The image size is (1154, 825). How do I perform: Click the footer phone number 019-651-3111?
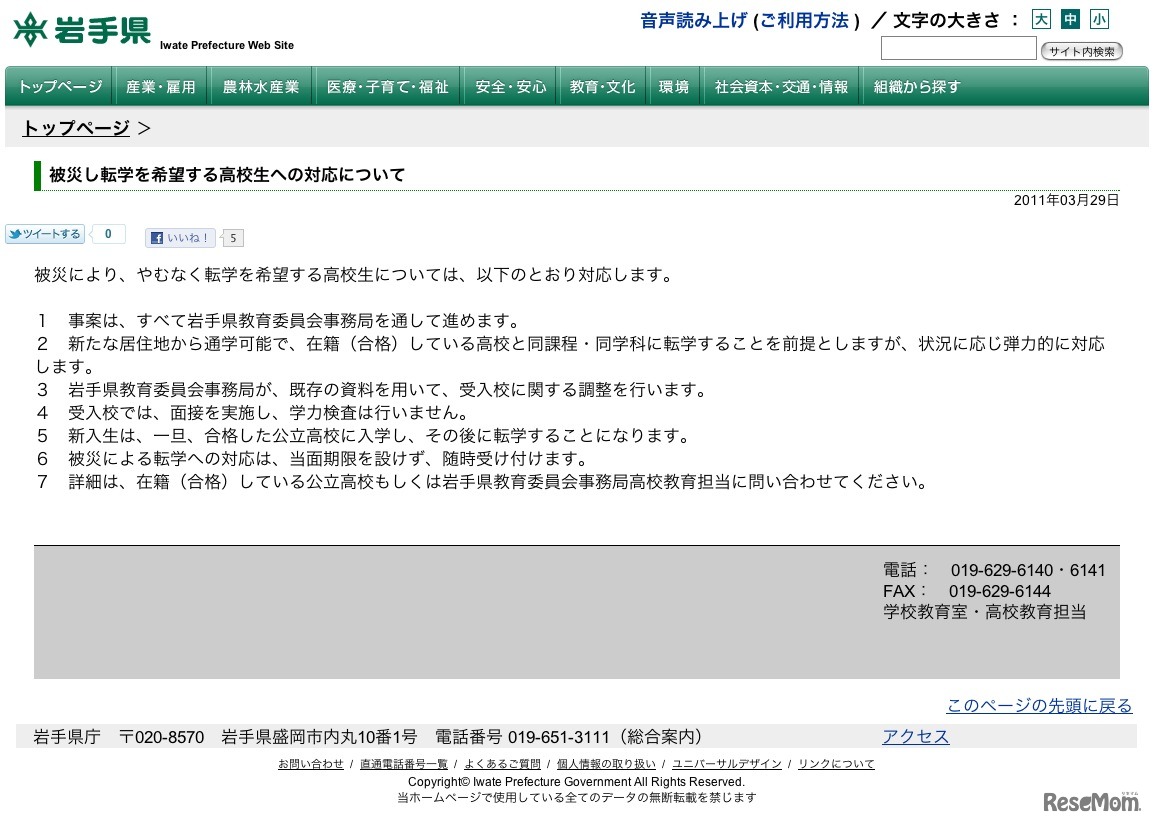559,737
